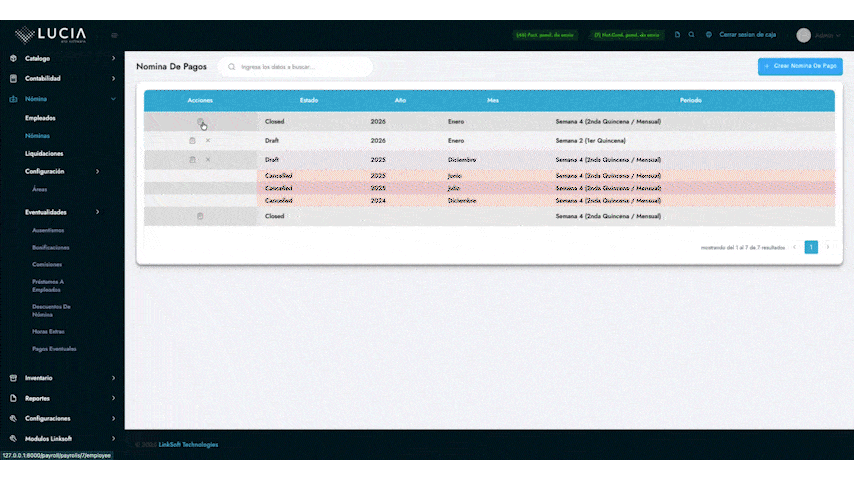Click the search magnifier icon in top bar
Image resolution: width=854 pixels, height=480 pixels.
click(692, 35)
